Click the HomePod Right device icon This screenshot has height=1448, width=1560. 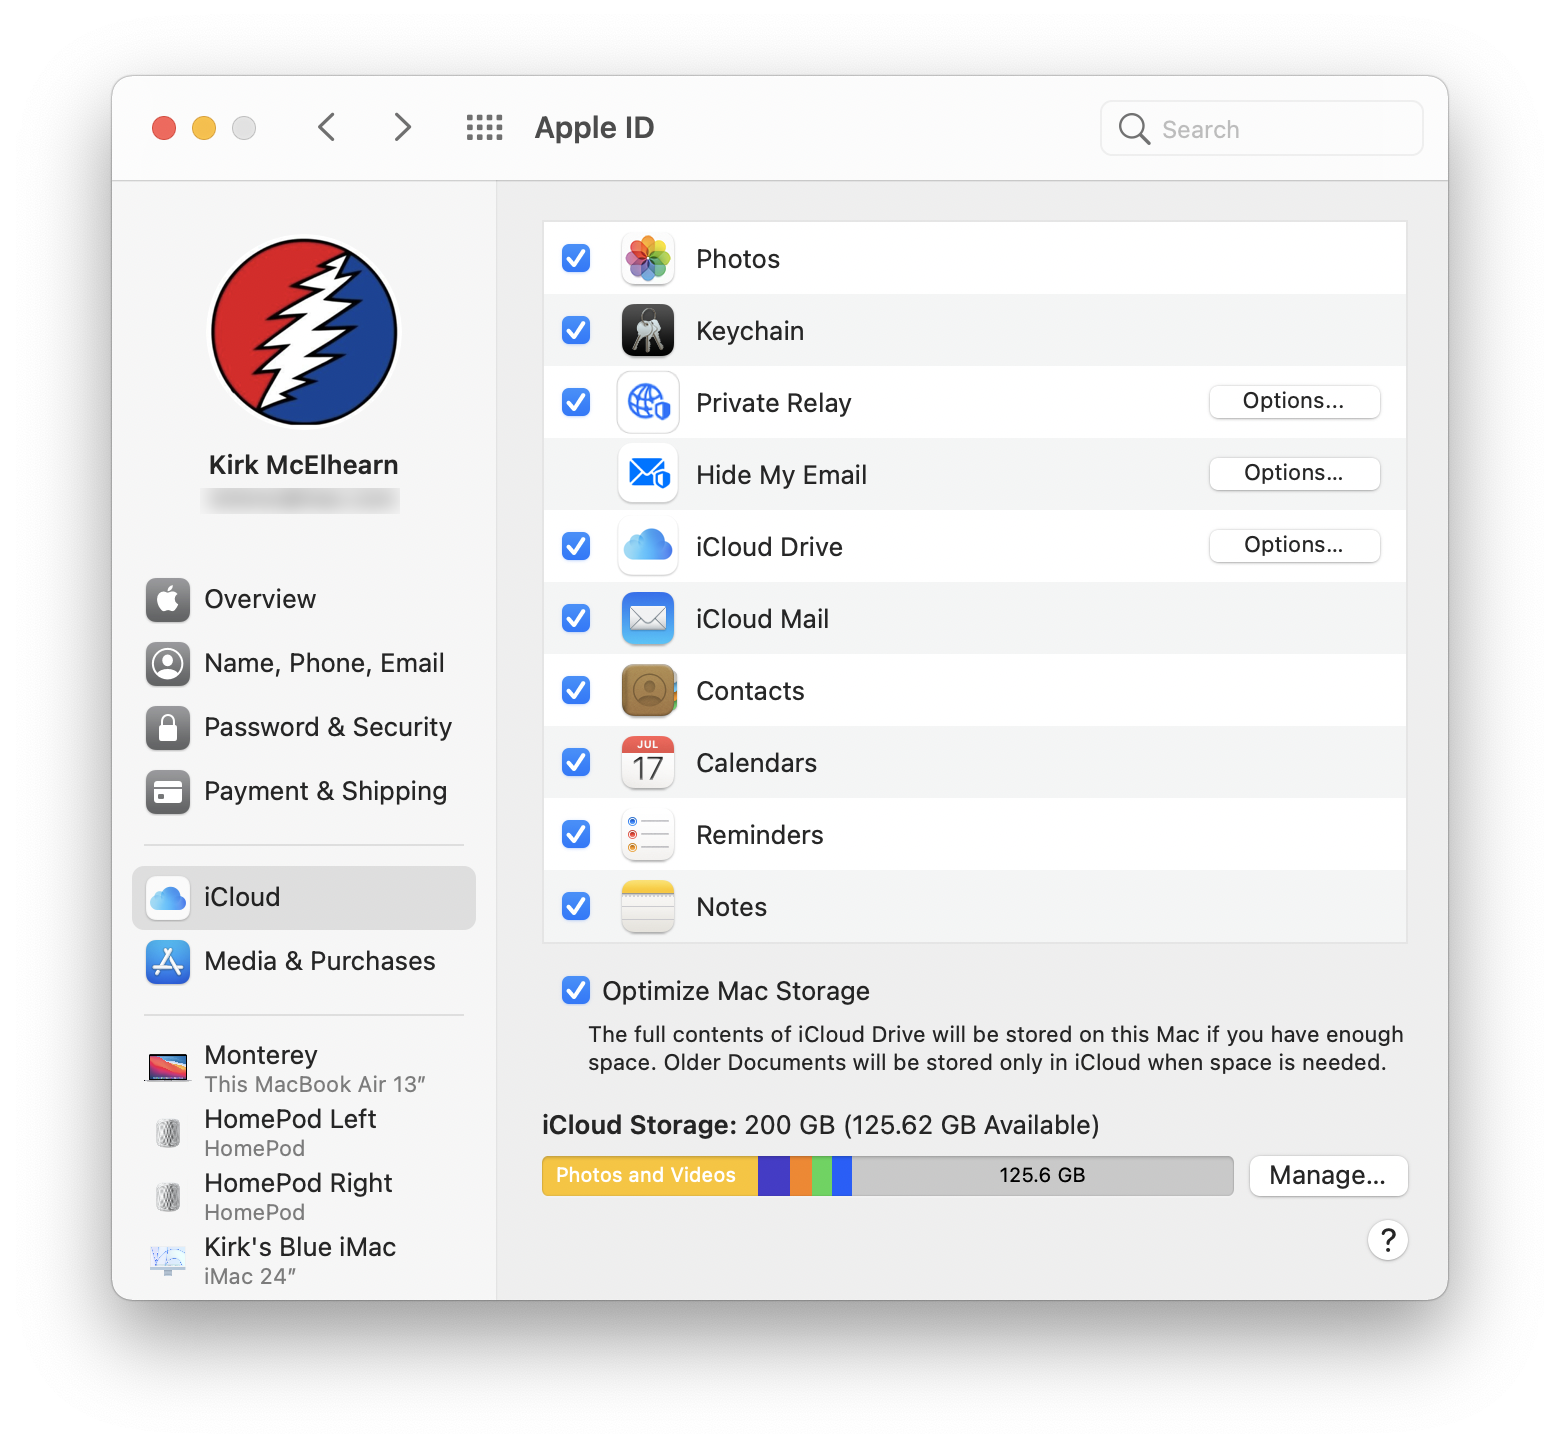pyautogui.click(x=168, y=1197)
